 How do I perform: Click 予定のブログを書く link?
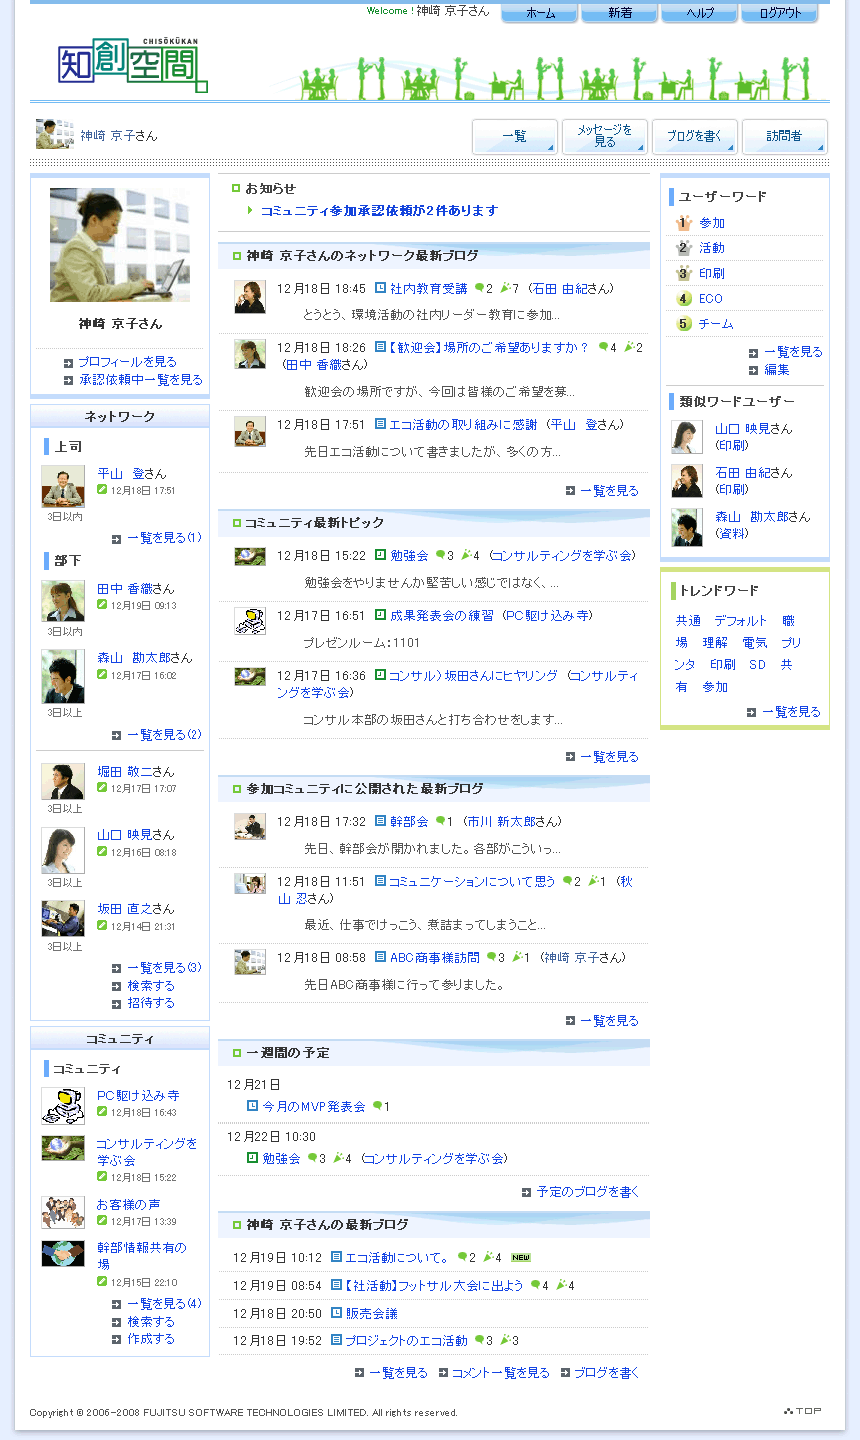(588, 1192)
